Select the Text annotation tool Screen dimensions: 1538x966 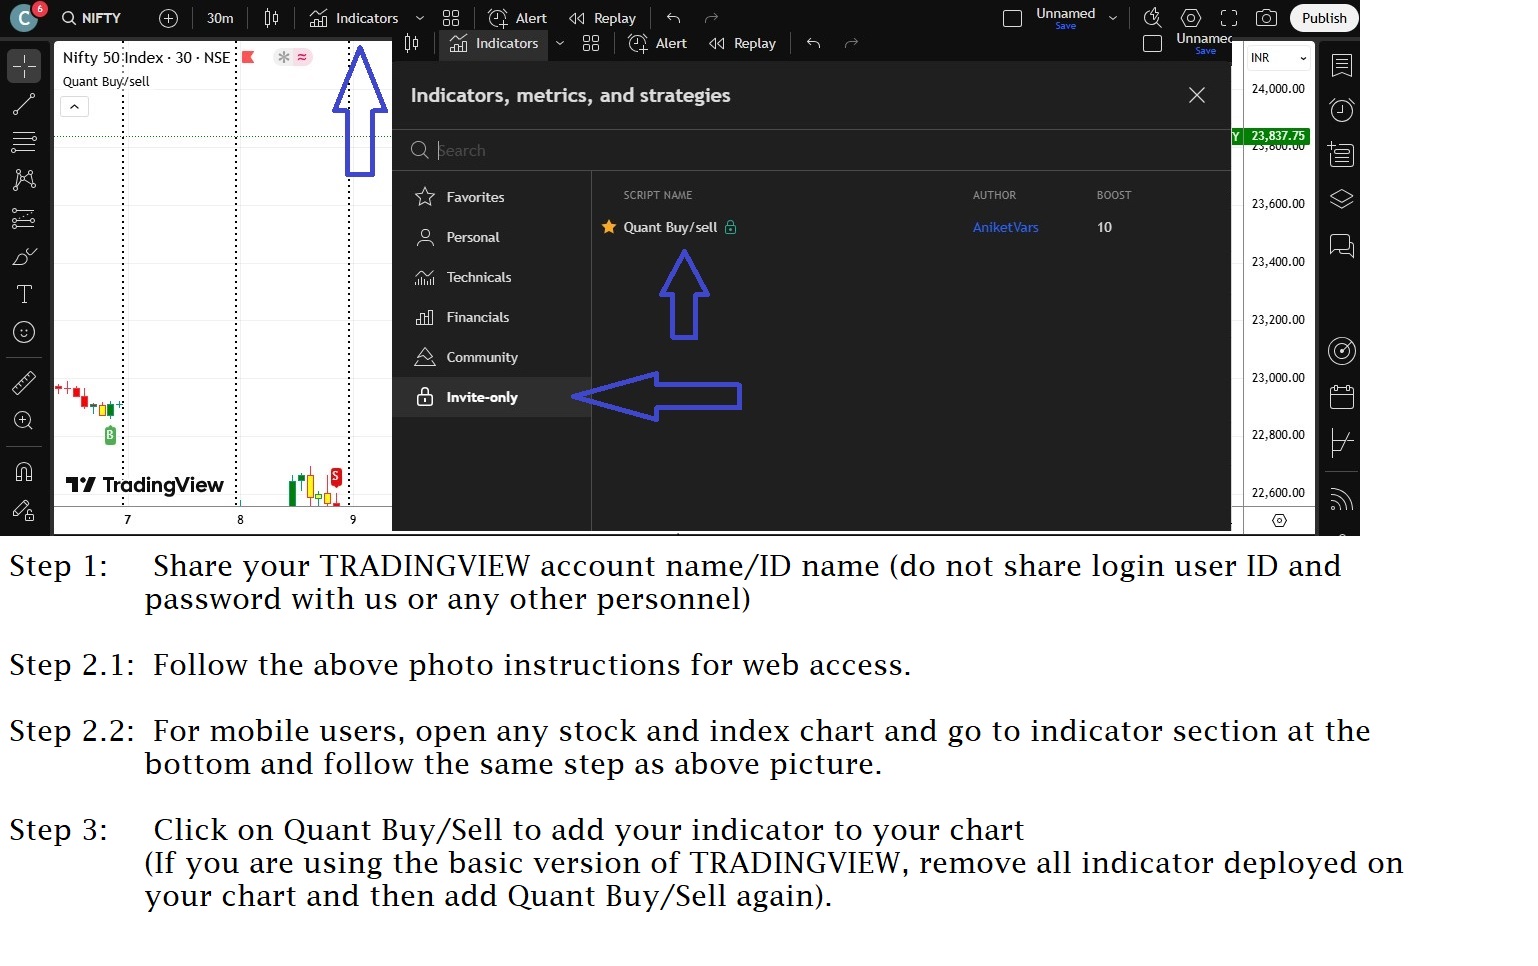point(24,294)
